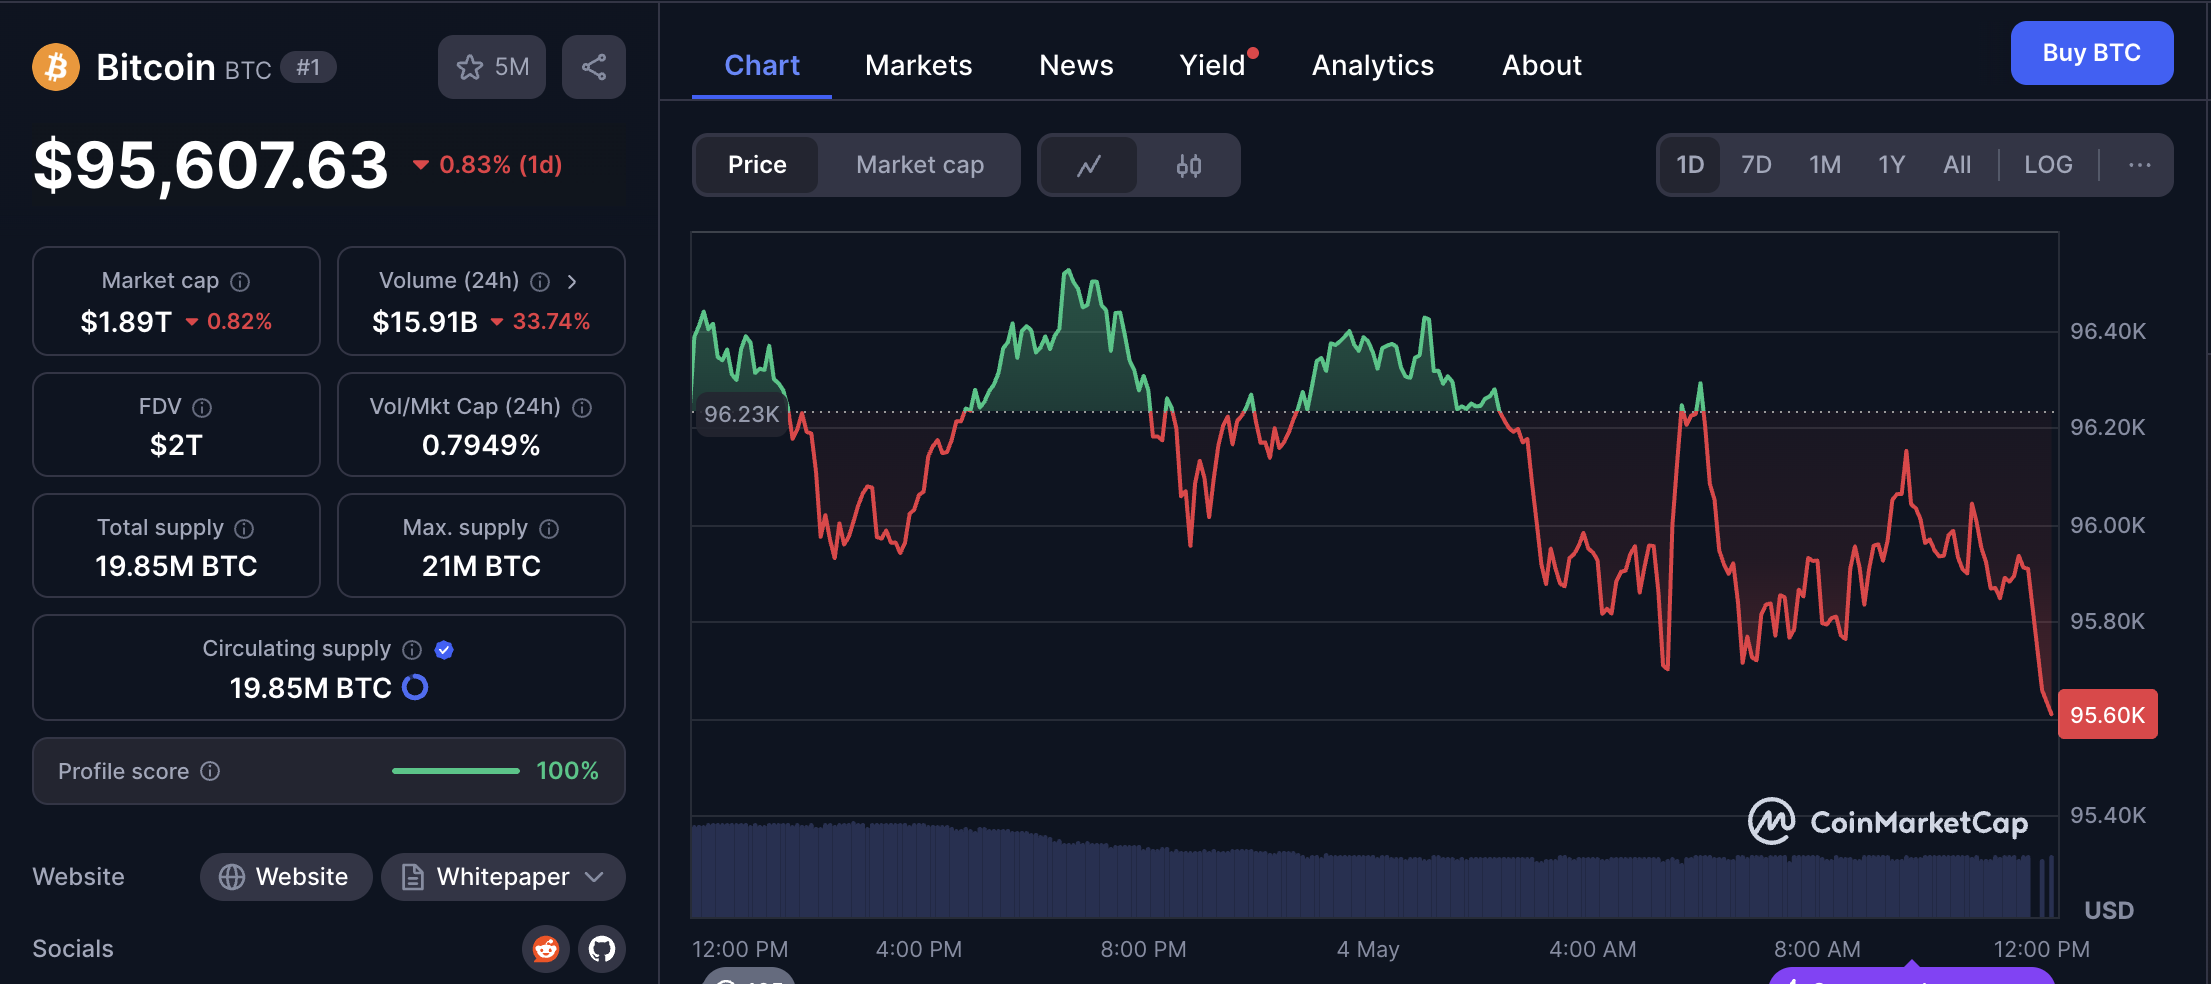
Task: Select the Price chart mode
Action: [757, 165]
